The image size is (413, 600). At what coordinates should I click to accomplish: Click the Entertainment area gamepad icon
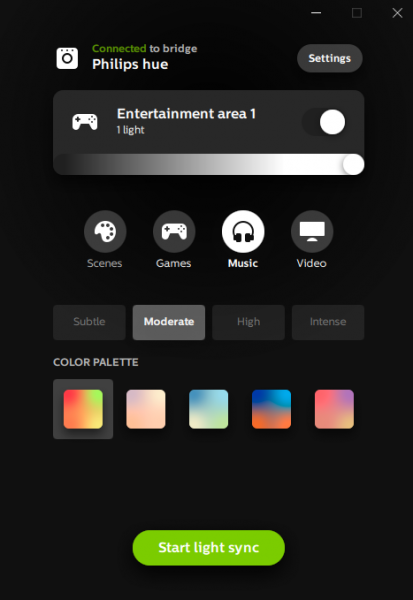tap(85, 122)
